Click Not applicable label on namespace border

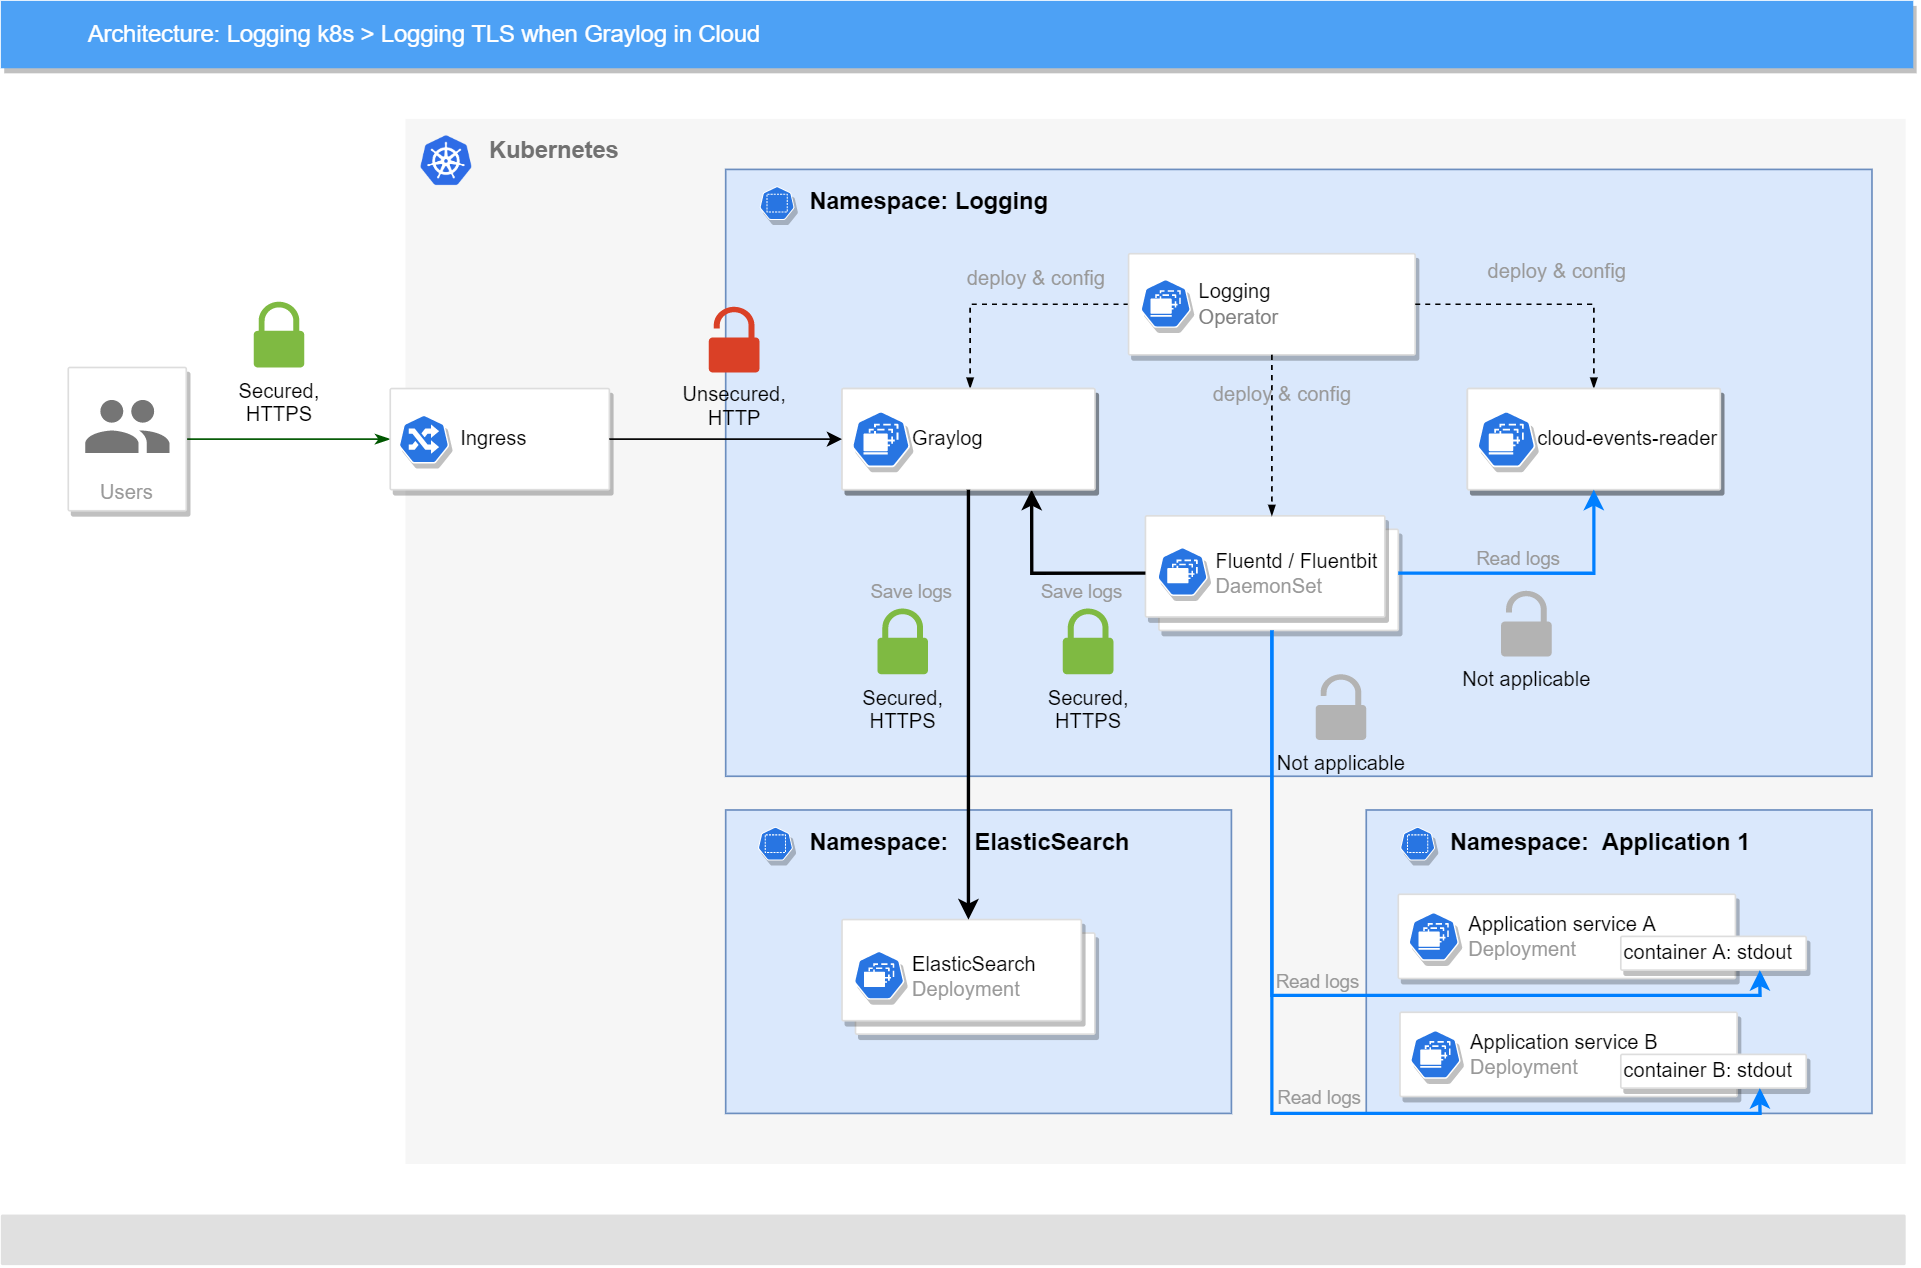(x=1340, y=763)
